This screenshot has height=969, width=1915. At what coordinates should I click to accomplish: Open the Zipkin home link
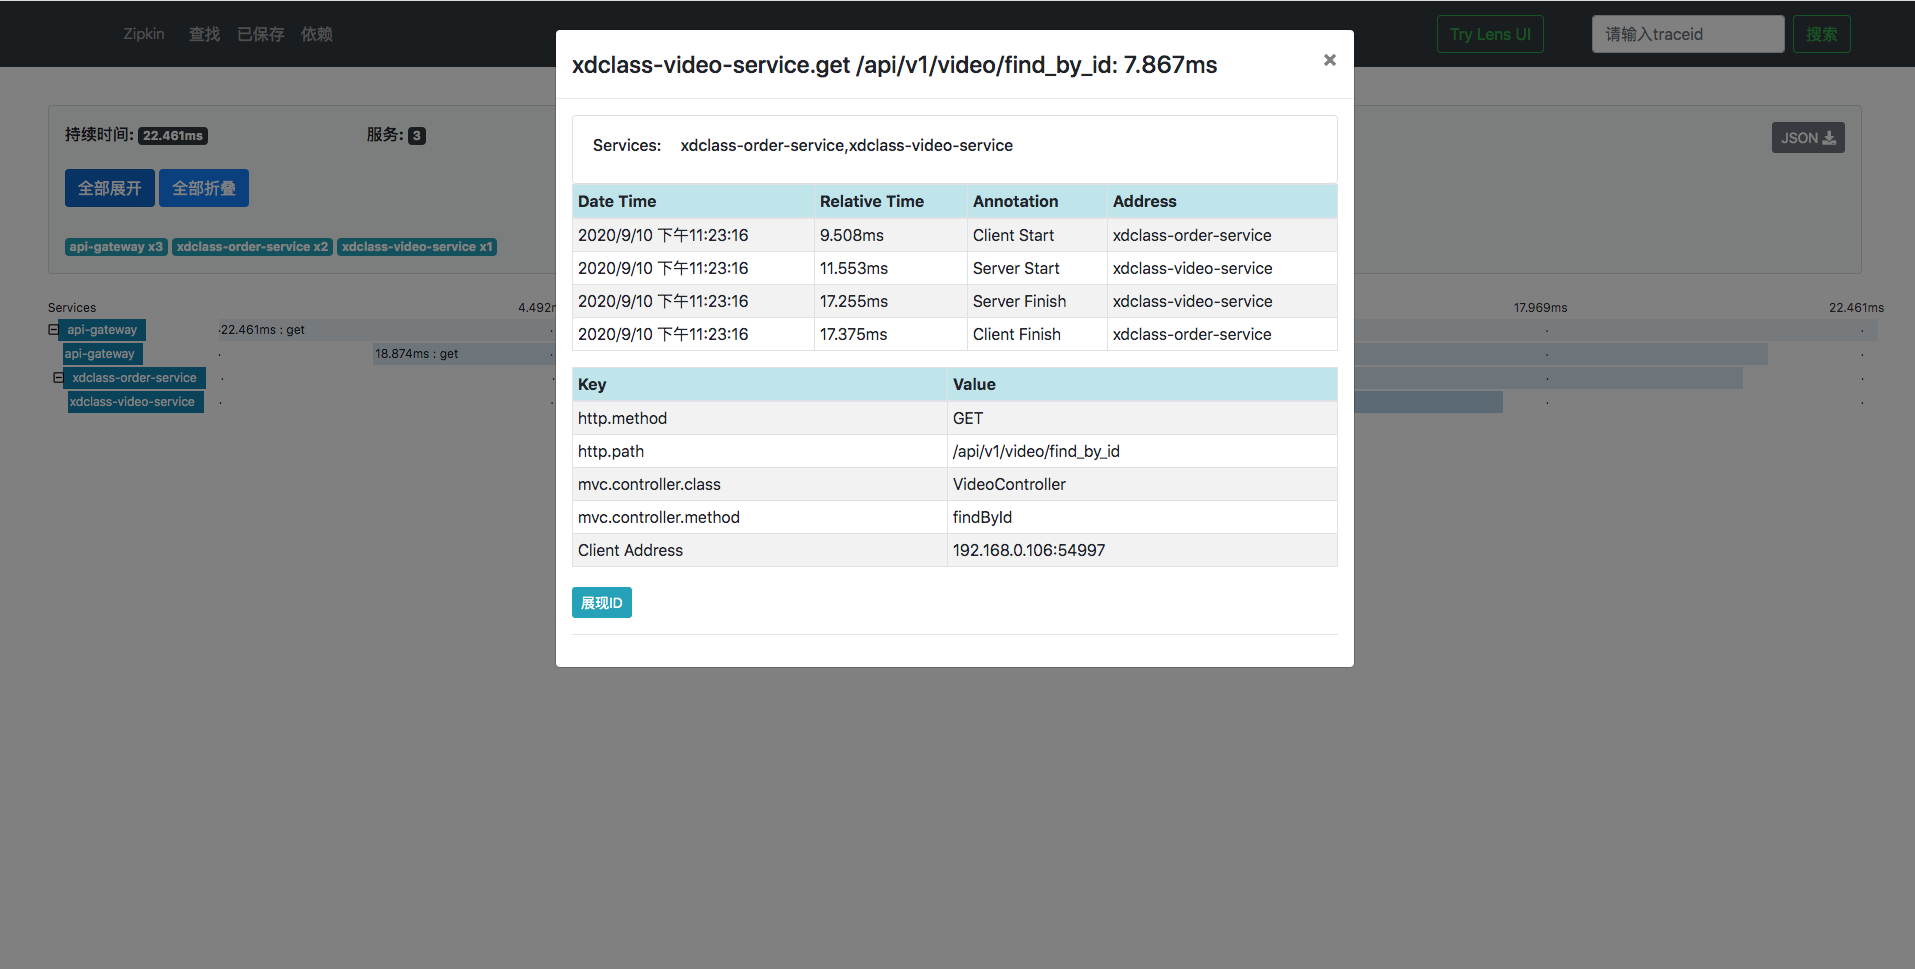(x=144, y=34)
